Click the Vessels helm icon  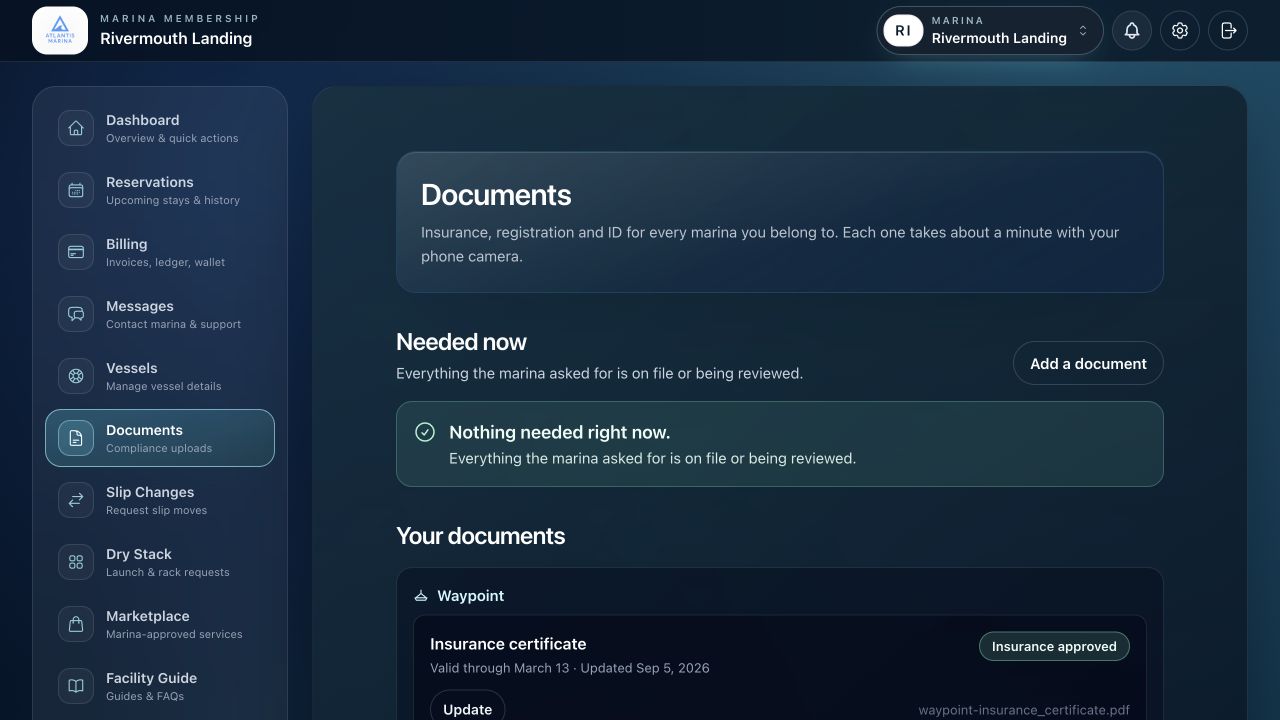(x=76, y=376)
